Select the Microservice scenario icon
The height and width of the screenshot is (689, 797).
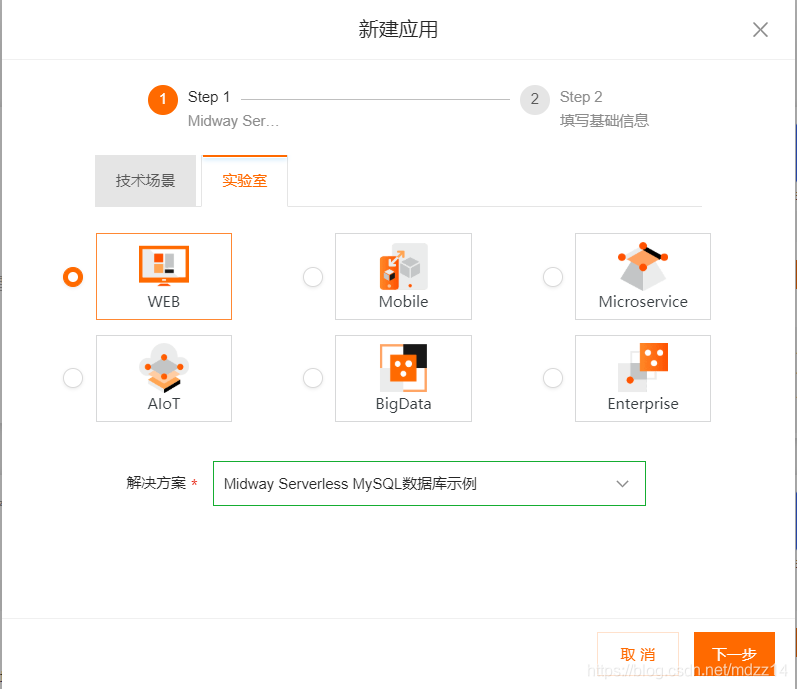click(643, 266)
